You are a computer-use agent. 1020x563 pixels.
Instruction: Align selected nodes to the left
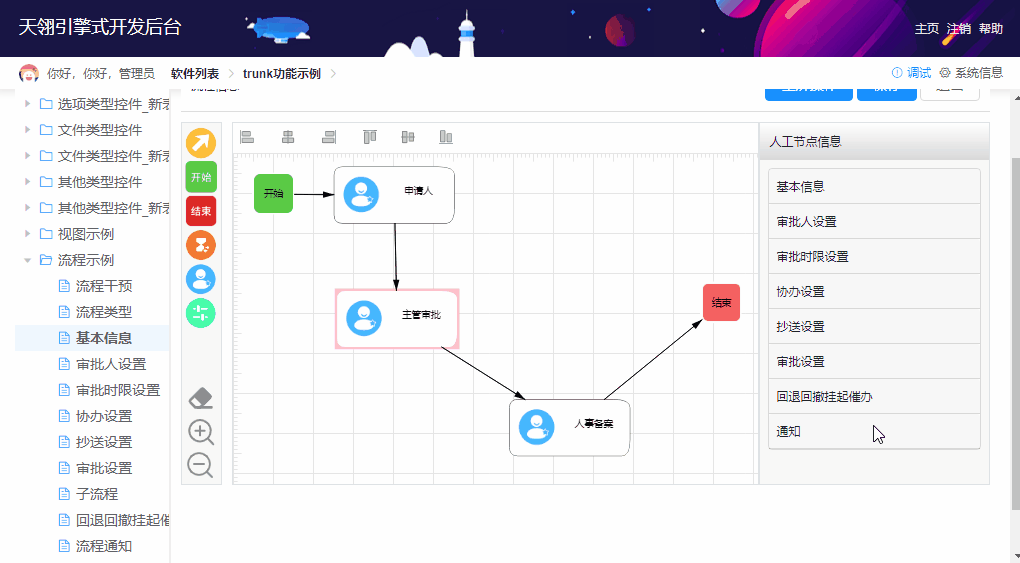(x=247, y=137)
